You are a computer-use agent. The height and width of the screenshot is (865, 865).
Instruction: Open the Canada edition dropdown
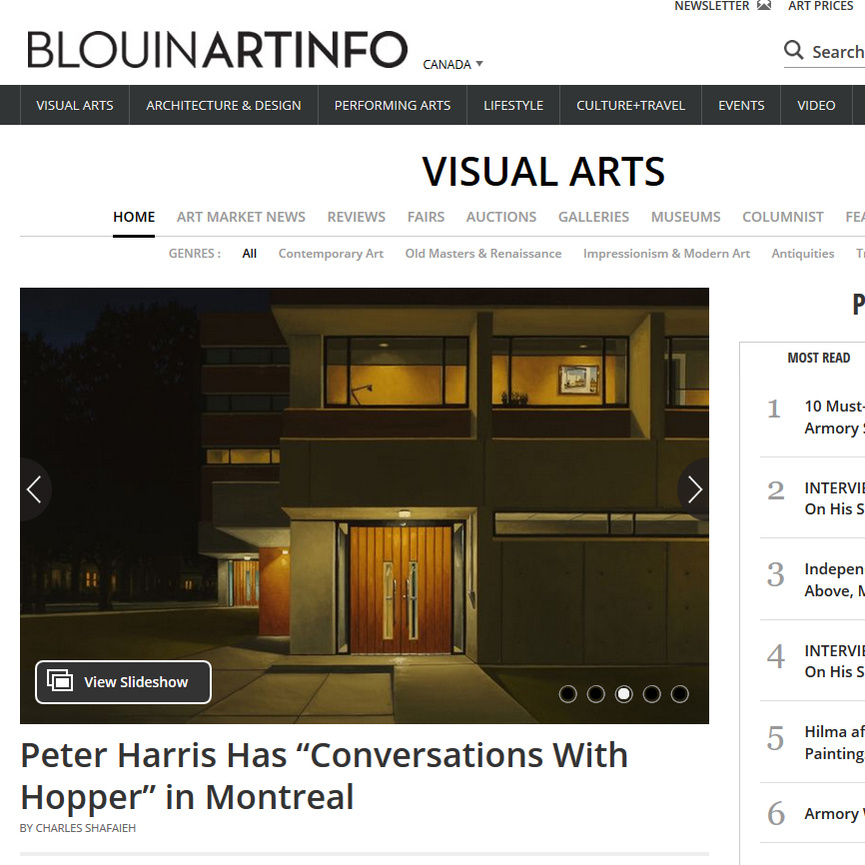pyautogui.click(x=453, y=65)
